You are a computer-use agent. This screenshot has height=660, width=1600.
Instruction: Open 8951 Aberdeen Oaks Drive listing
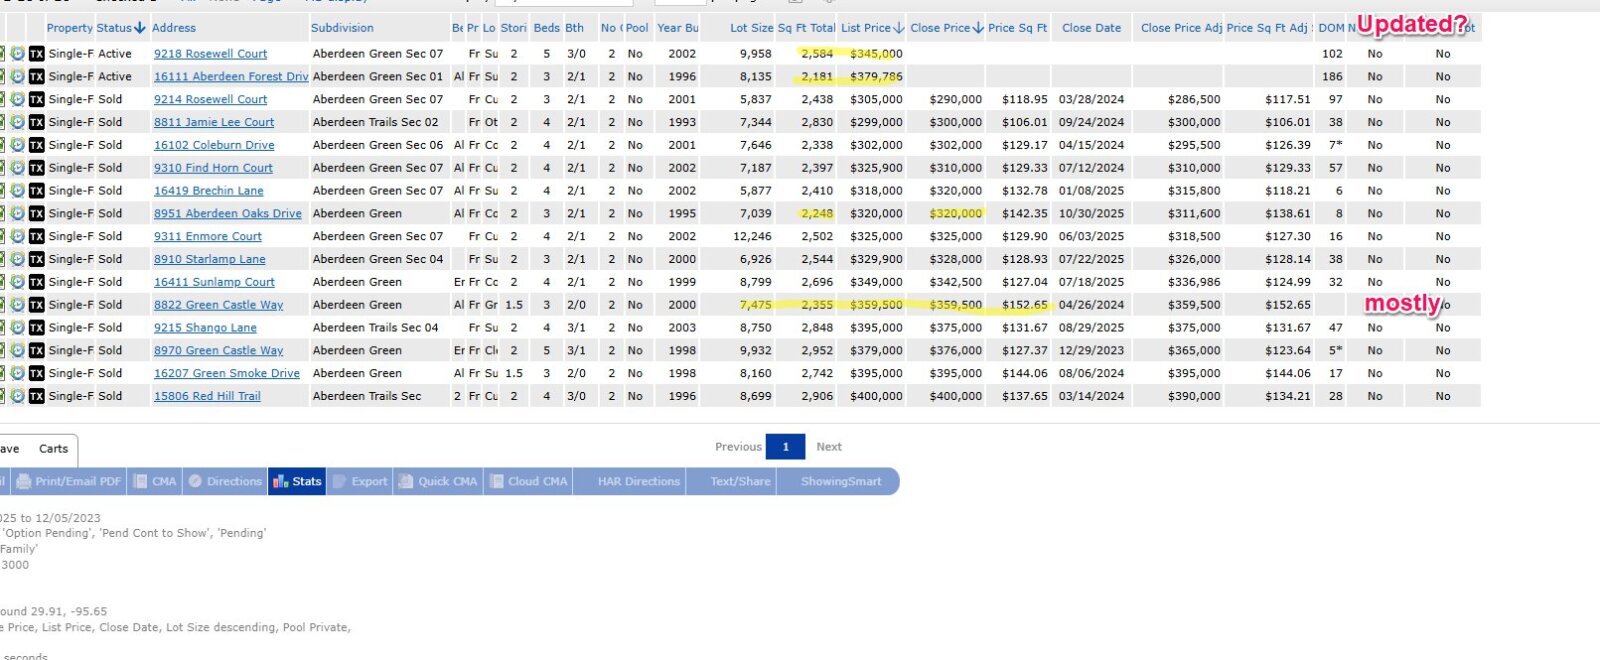(x=227, y=214)
